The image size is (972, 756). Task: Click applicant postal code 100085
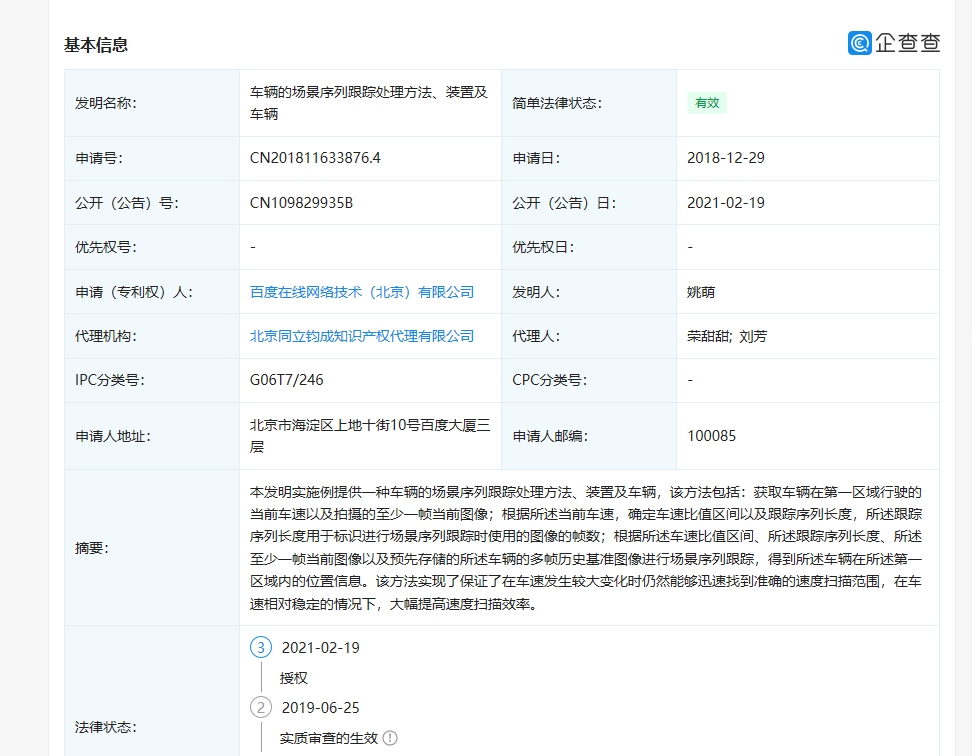(711, 436)
